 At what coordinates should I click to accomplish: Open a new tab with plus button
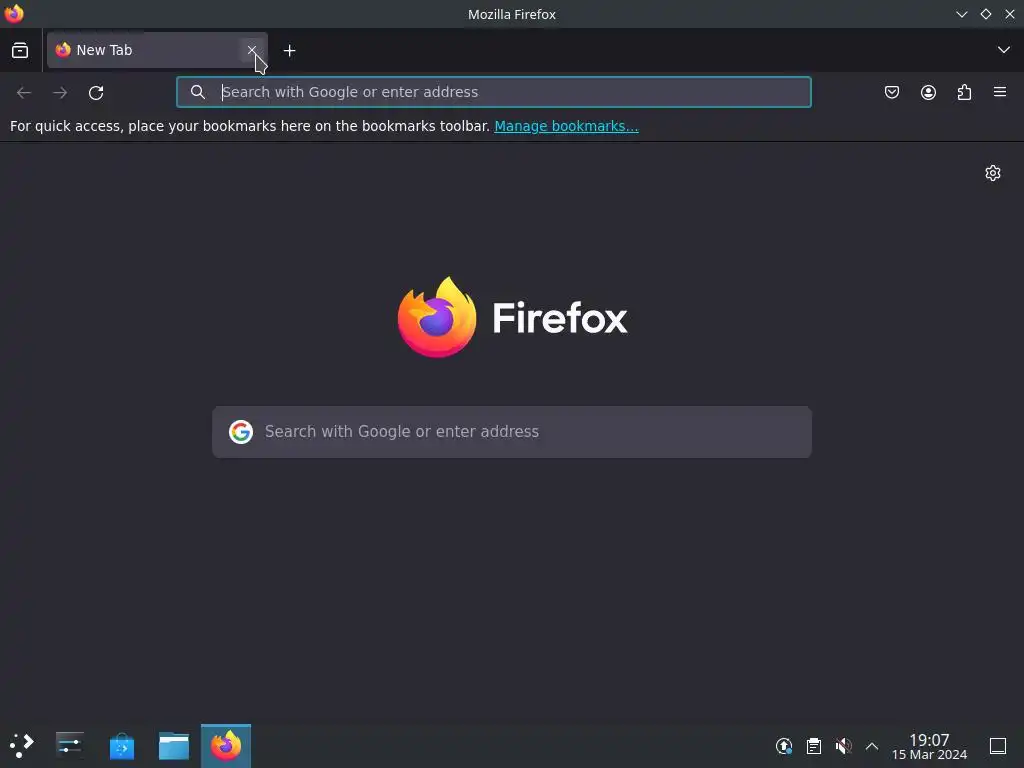pos(289,50)
